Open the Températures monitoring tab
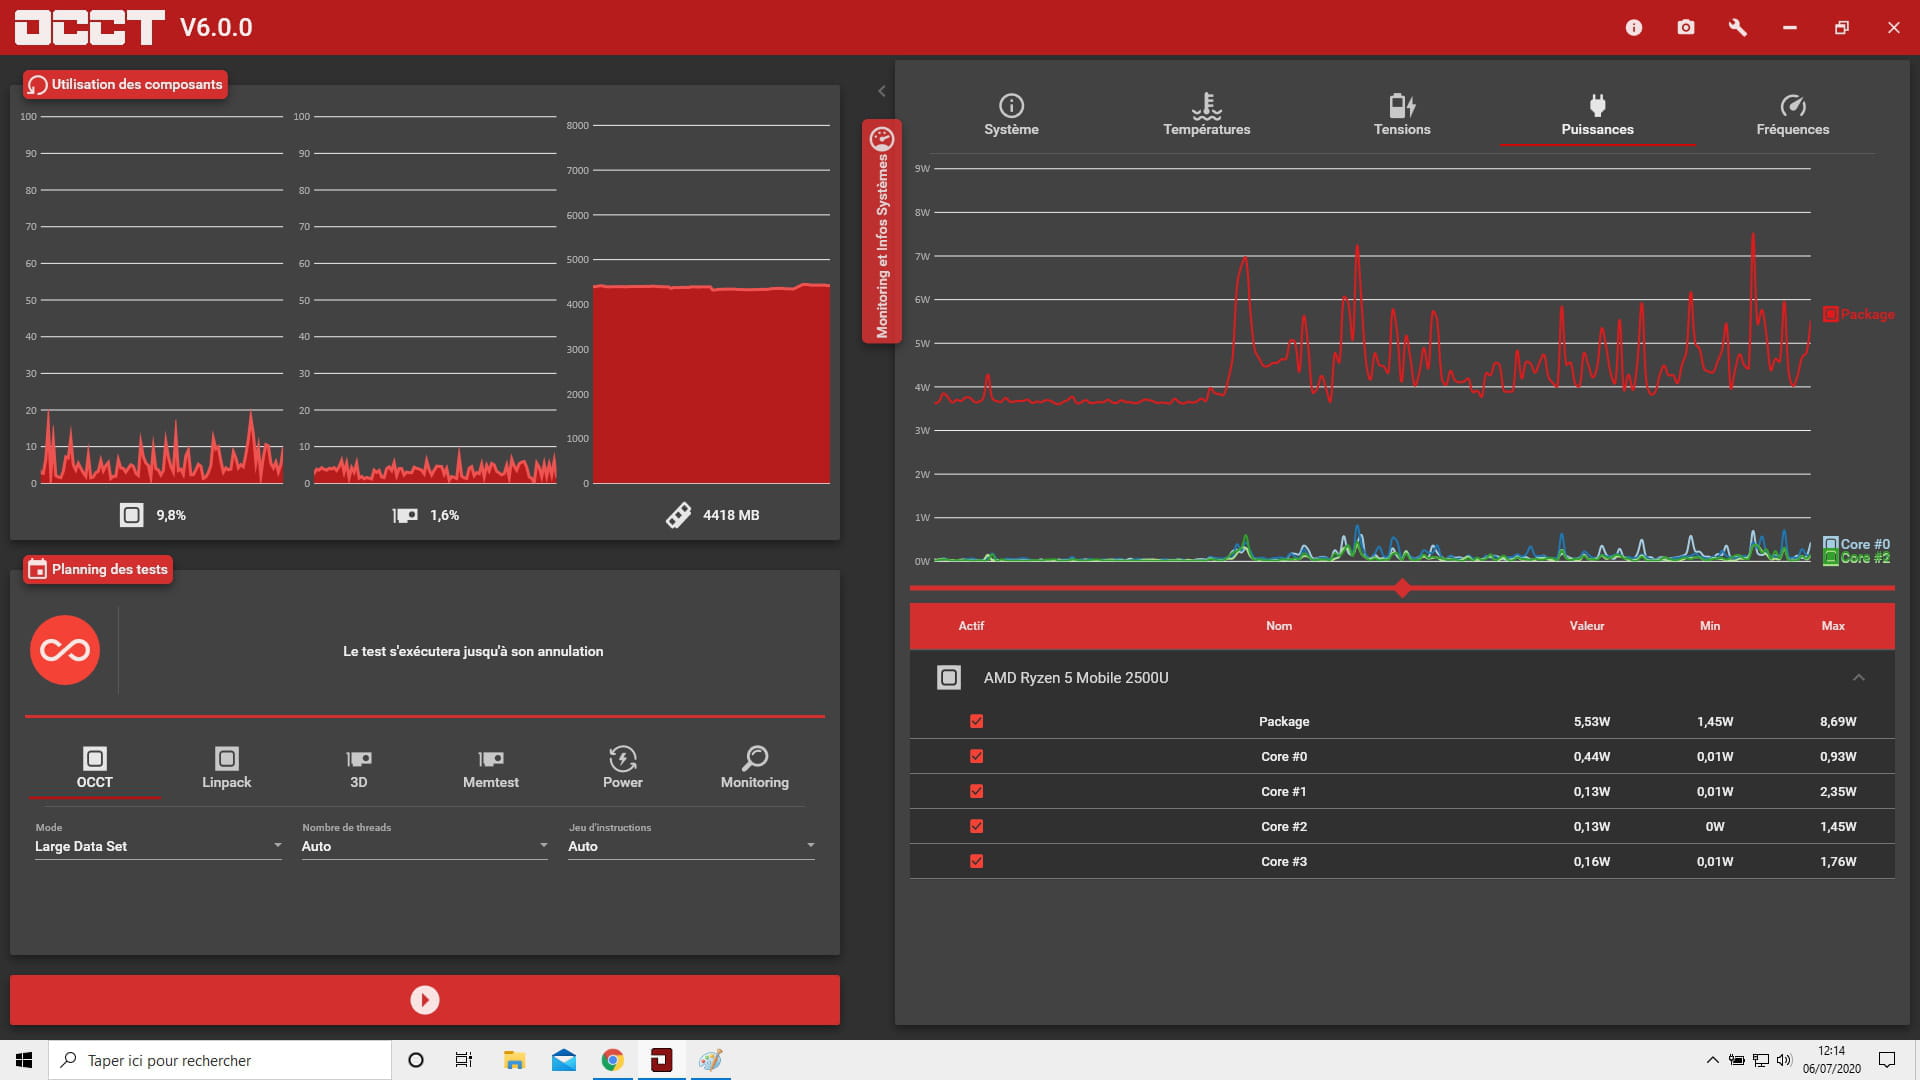 point(1207,115)
